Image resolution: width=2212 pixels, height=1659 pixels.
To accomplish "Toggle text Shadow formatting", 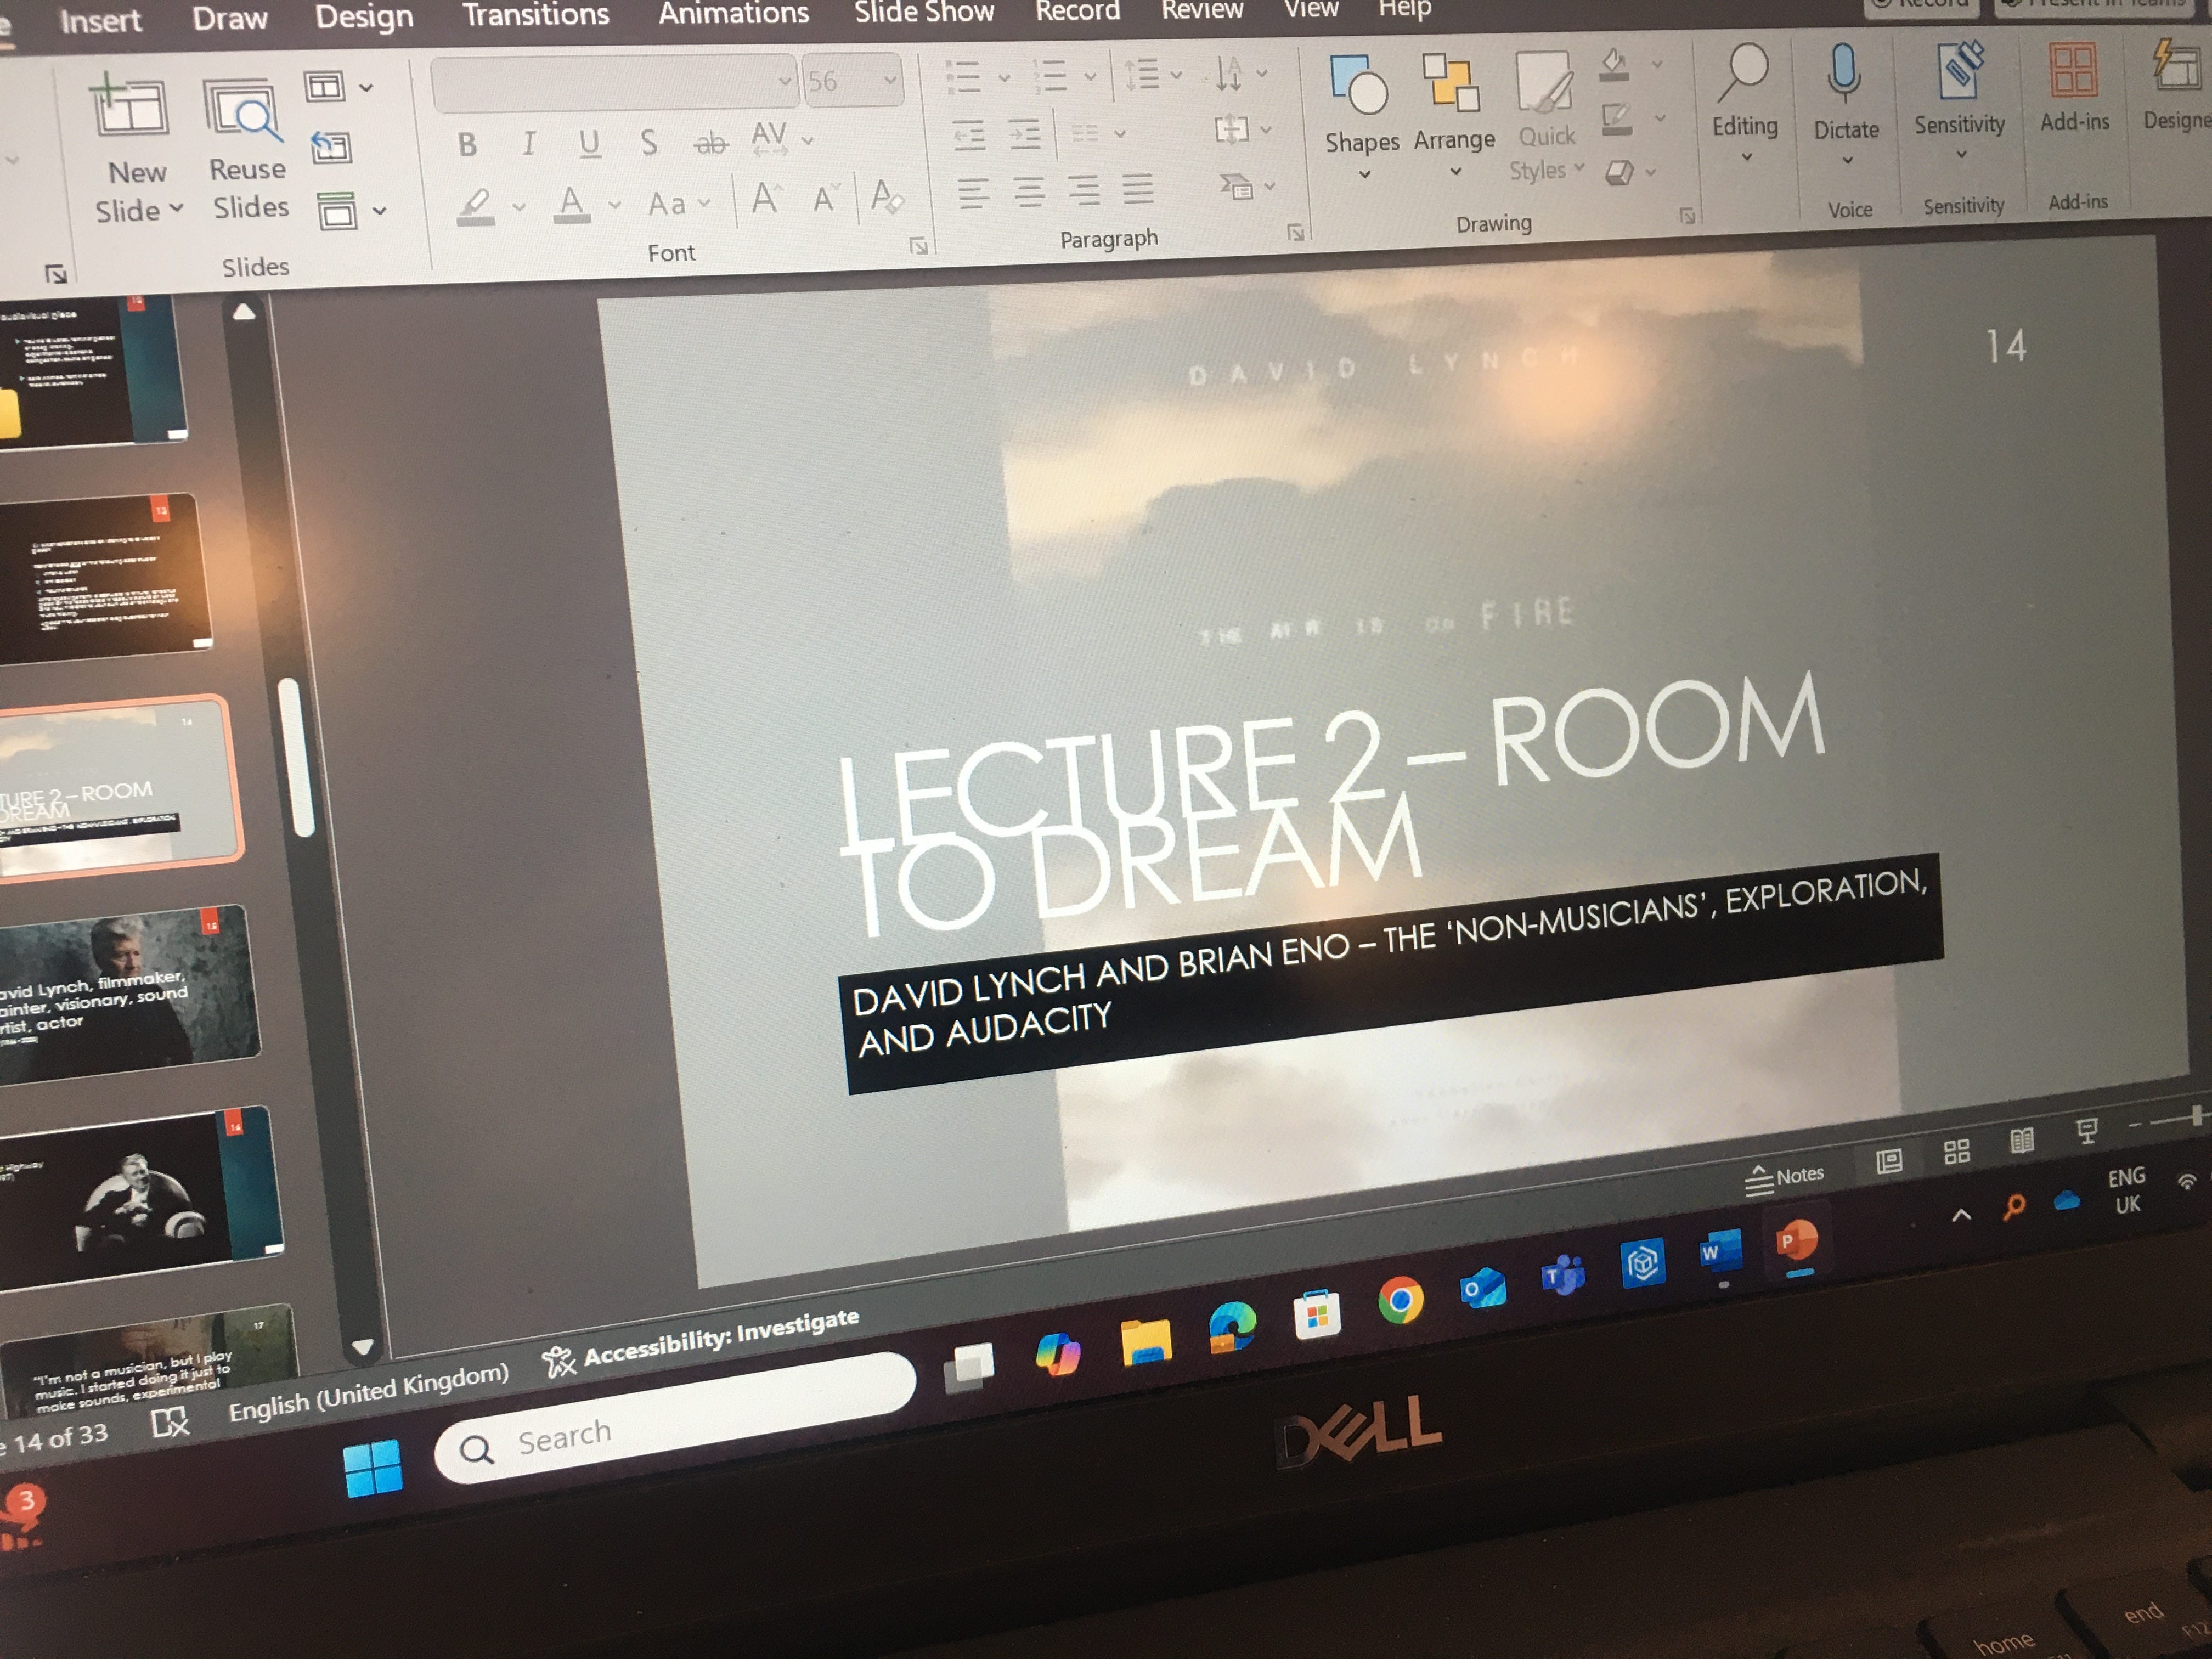I will tap(649, 143).
